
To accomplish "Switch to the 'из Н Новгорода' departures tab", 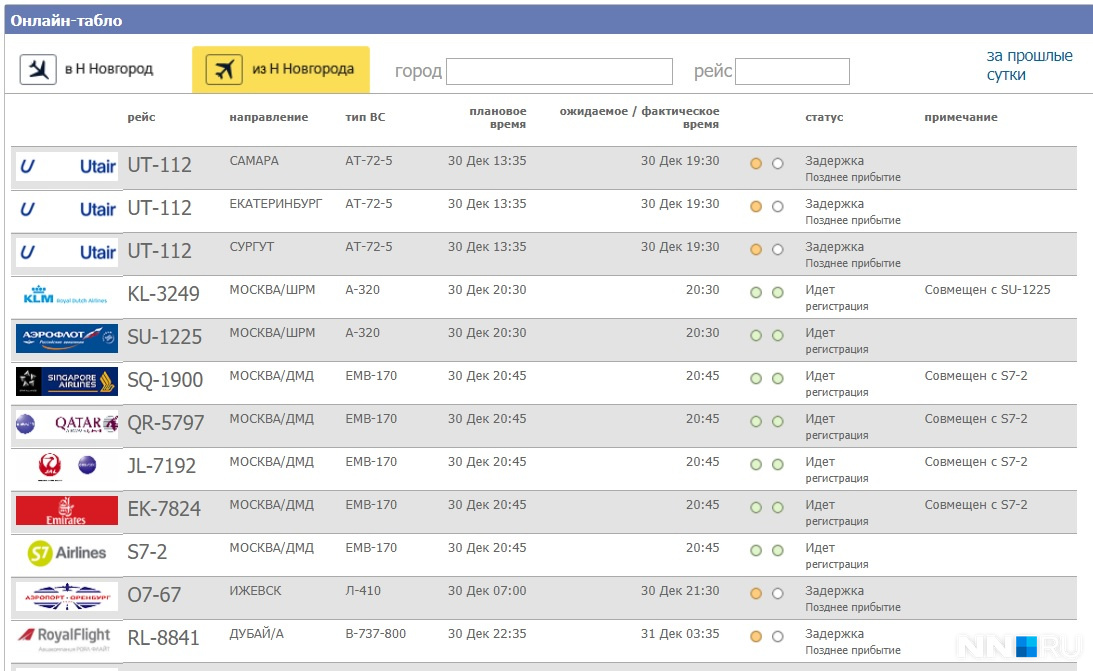I will pos(281,70).
